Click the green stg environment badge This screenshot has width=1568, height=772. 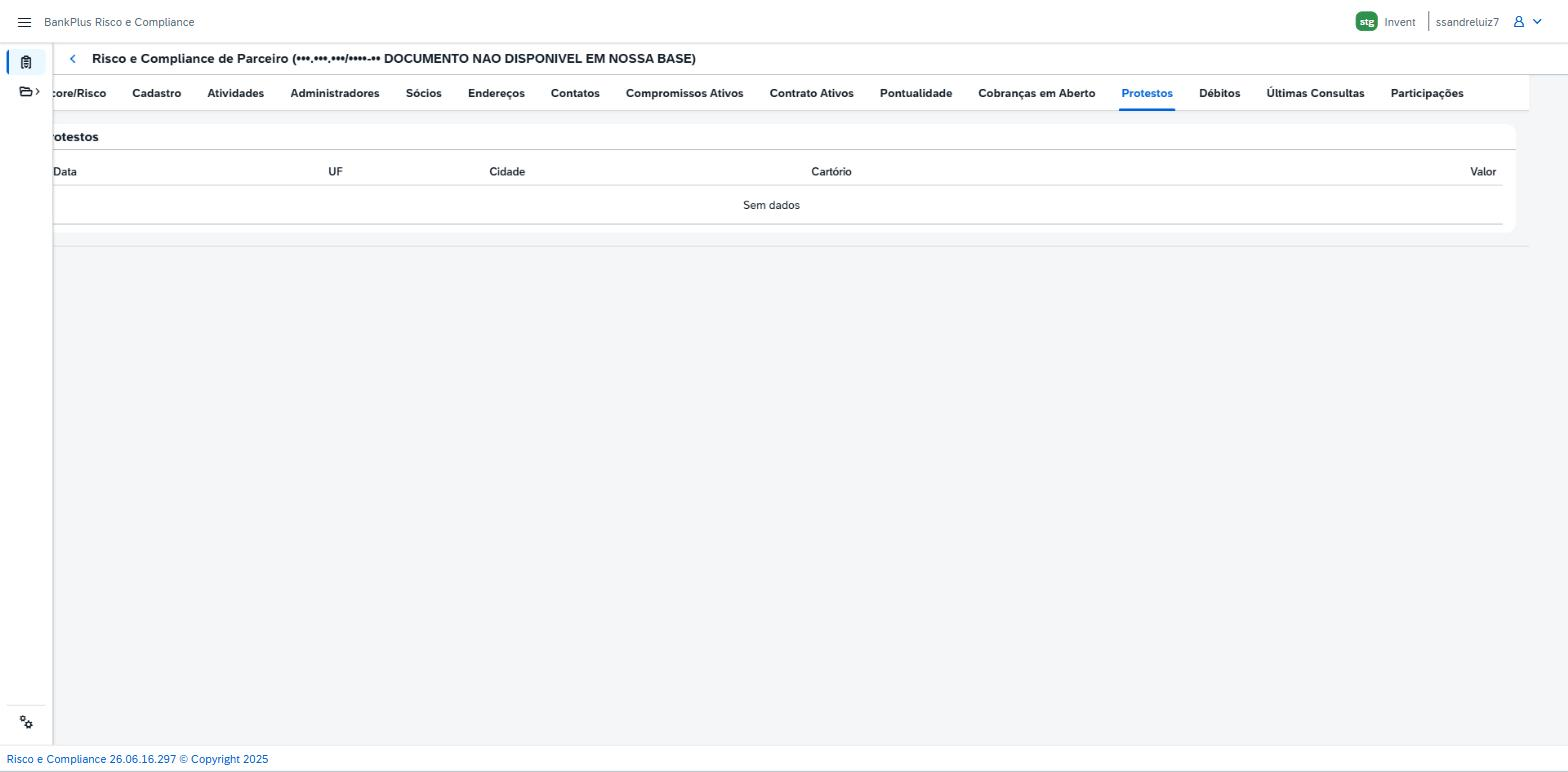[x=1366, y=22]
